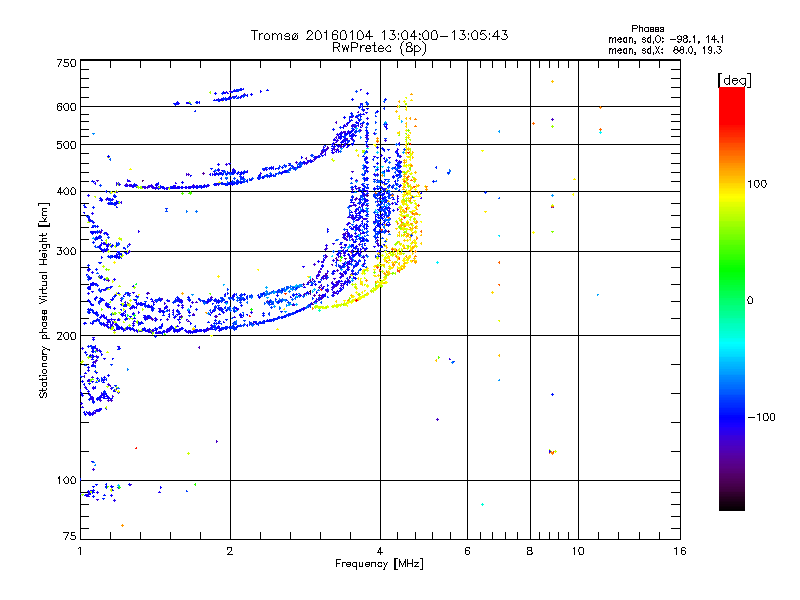Click the x-axis tick label '8'

530,551
